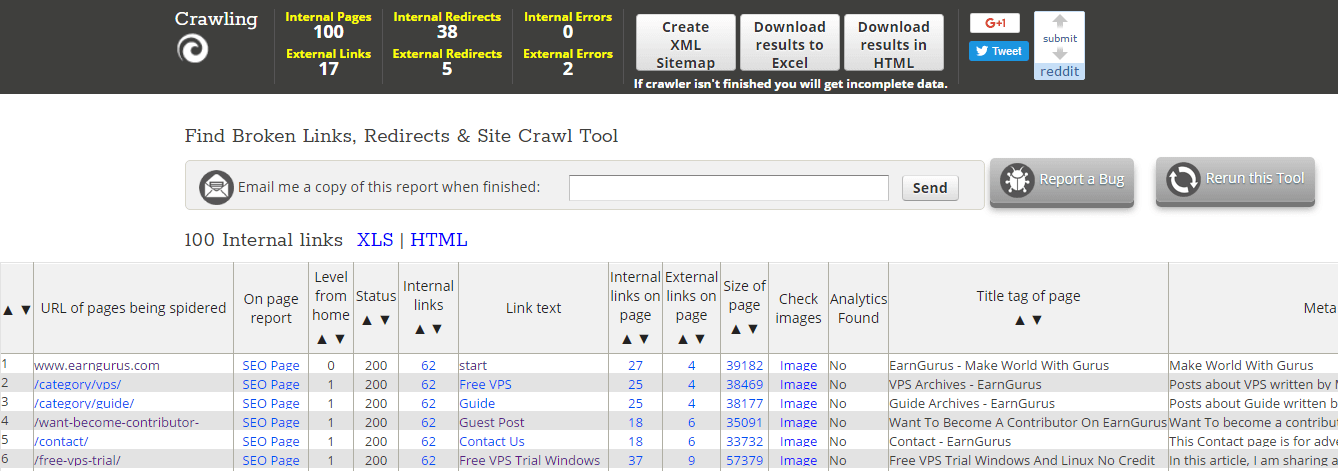Open the /category/vps/ URL link
Image resolution: width=1338 pixels, height=471 pixels.
tap(78, 385)
